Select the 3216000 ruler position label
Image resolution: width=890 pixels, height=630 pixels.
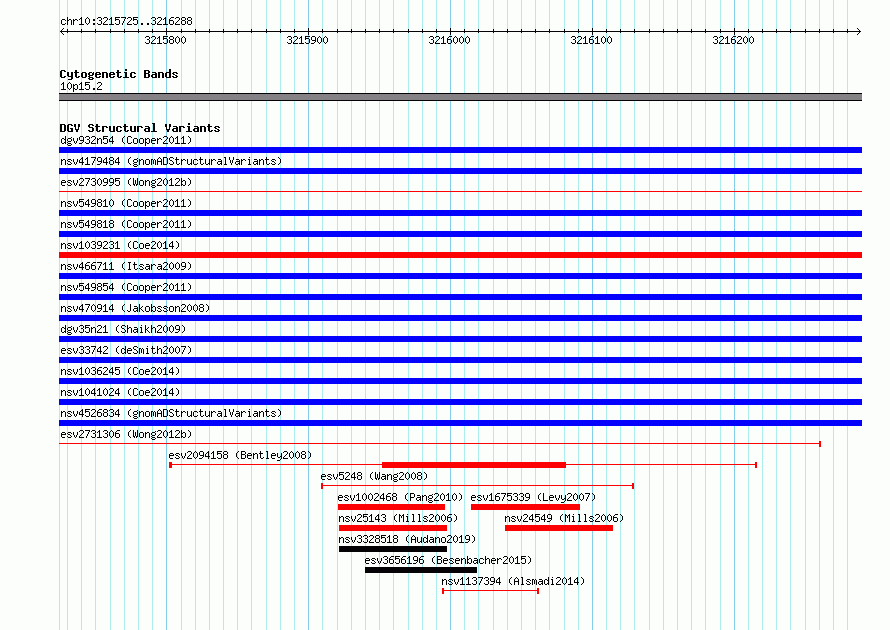click(x=449, y=40)
